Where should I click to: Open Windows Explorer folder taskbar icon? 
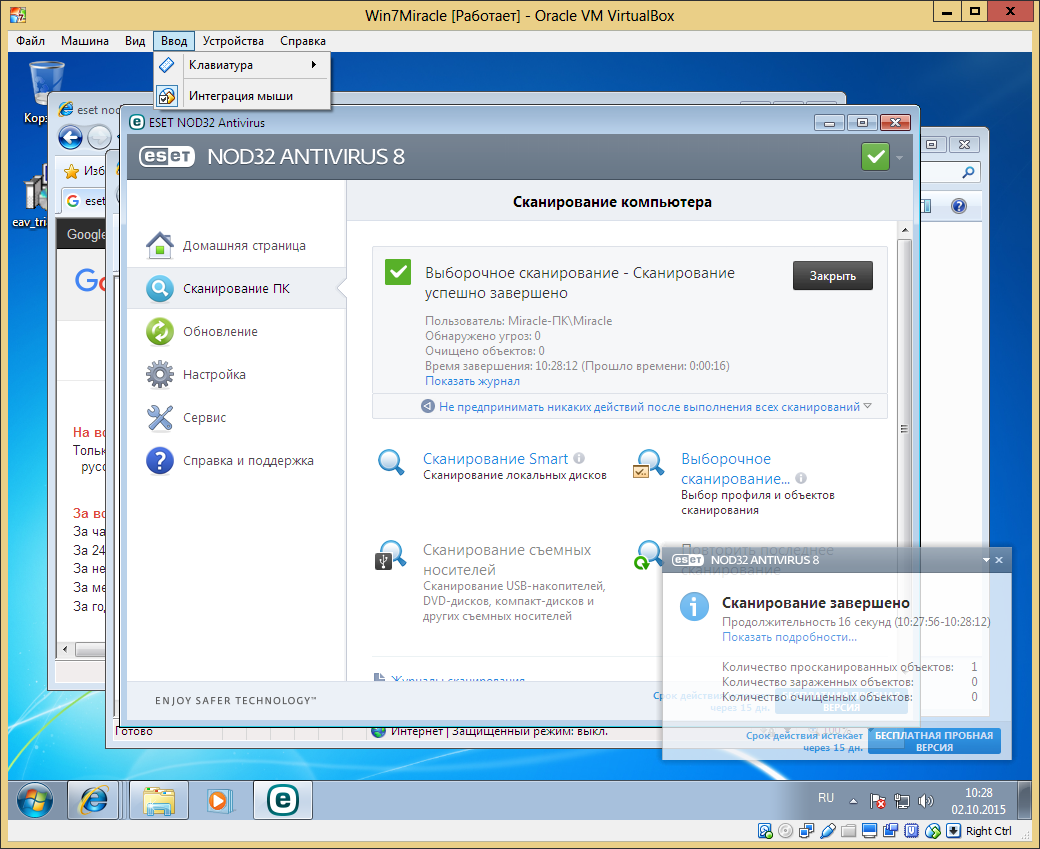tap(159, 800)
